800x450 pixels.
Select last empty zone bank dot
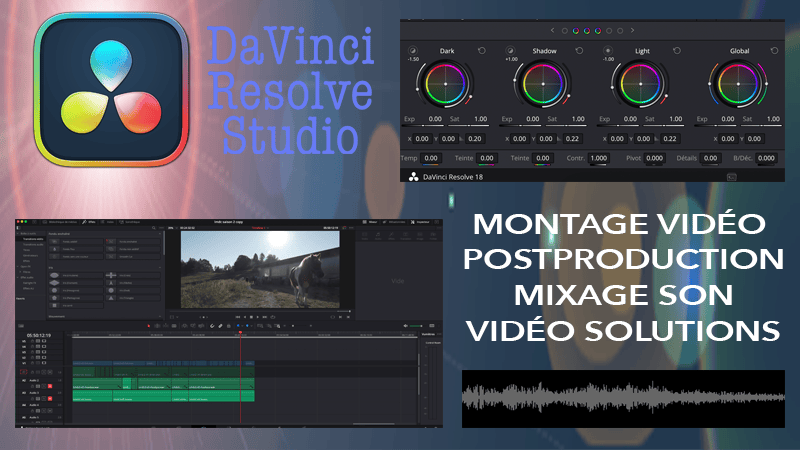coord(620,31)
